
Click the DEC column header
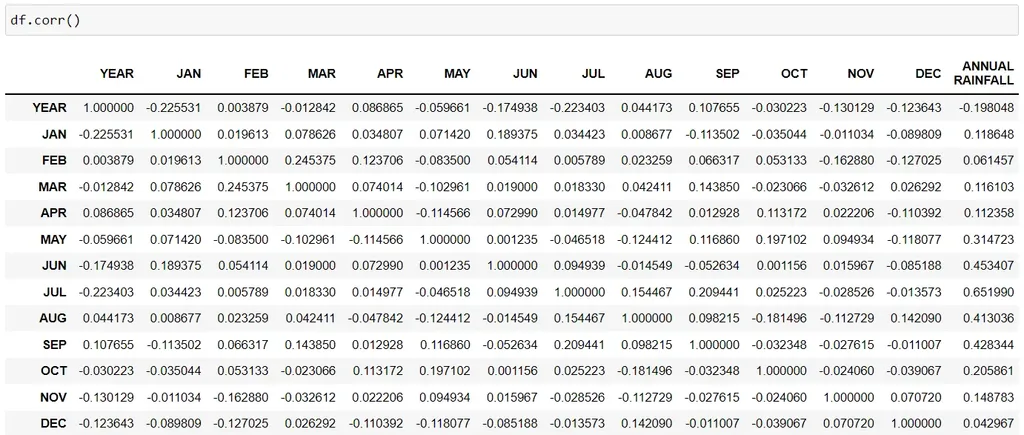coord(927,74)
